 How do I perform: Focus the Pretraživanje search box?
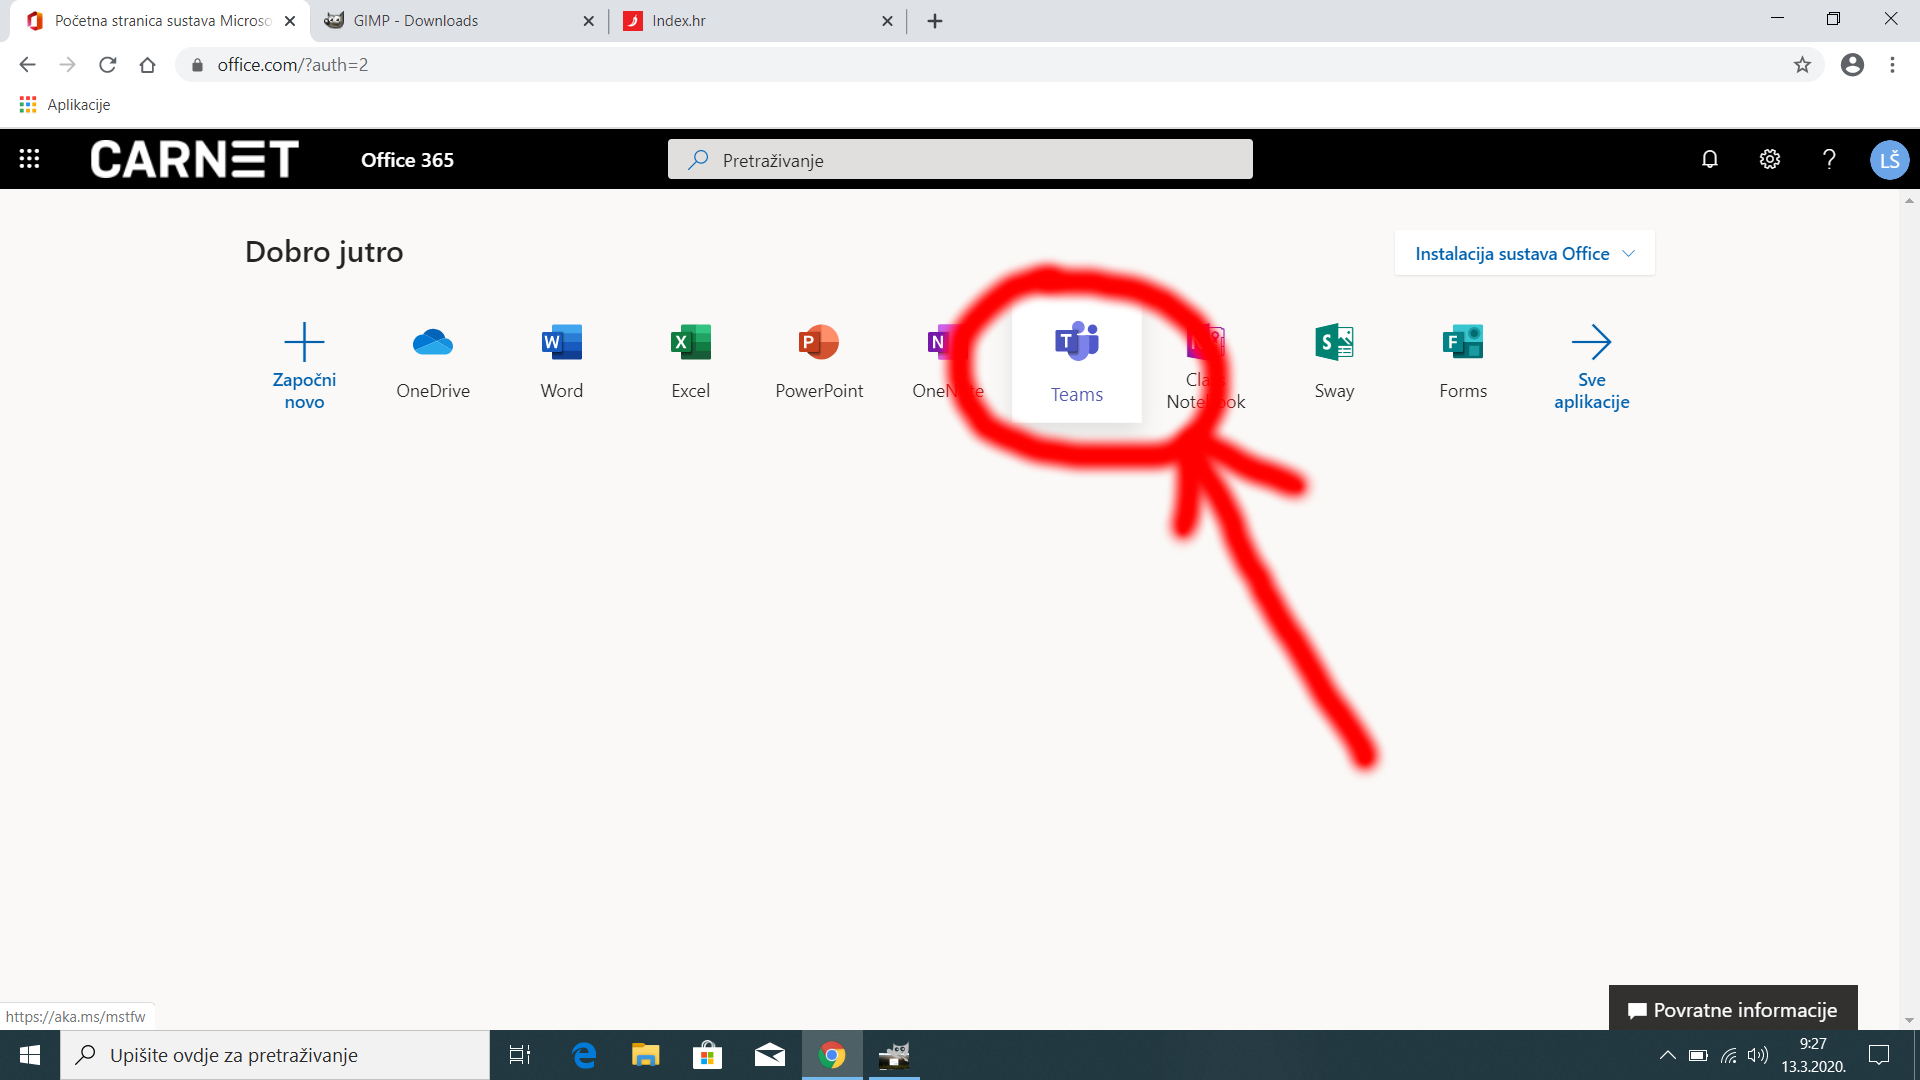point(960,160)
